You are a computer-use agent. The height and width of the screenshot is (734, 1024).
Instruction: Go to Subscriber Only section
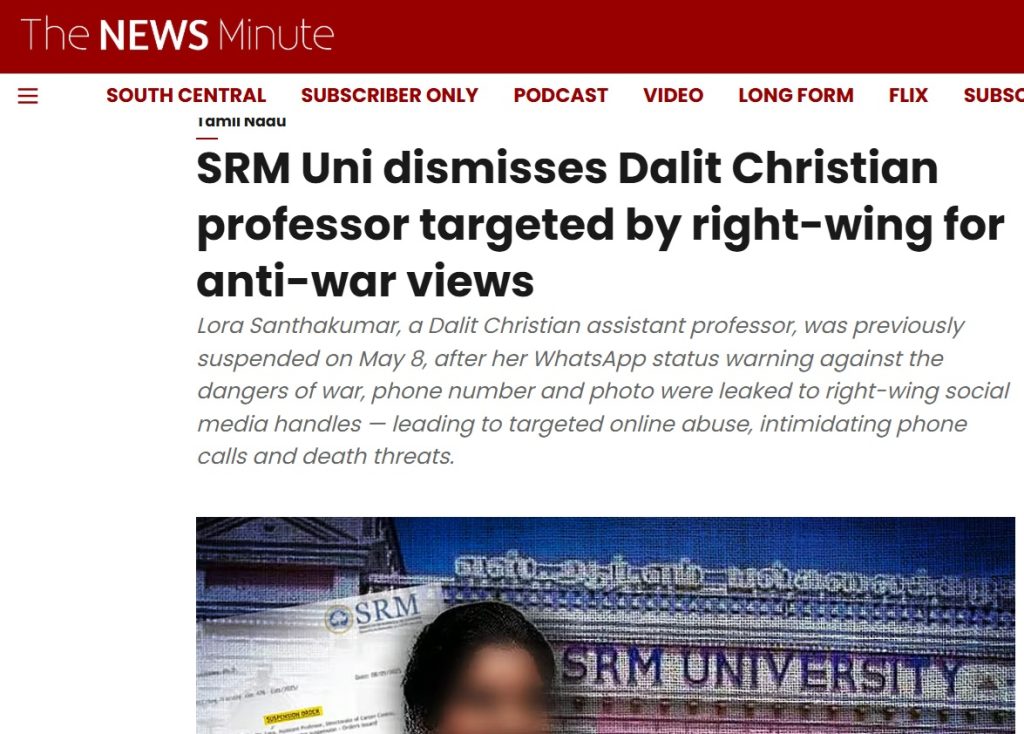[x=389, y=95]
